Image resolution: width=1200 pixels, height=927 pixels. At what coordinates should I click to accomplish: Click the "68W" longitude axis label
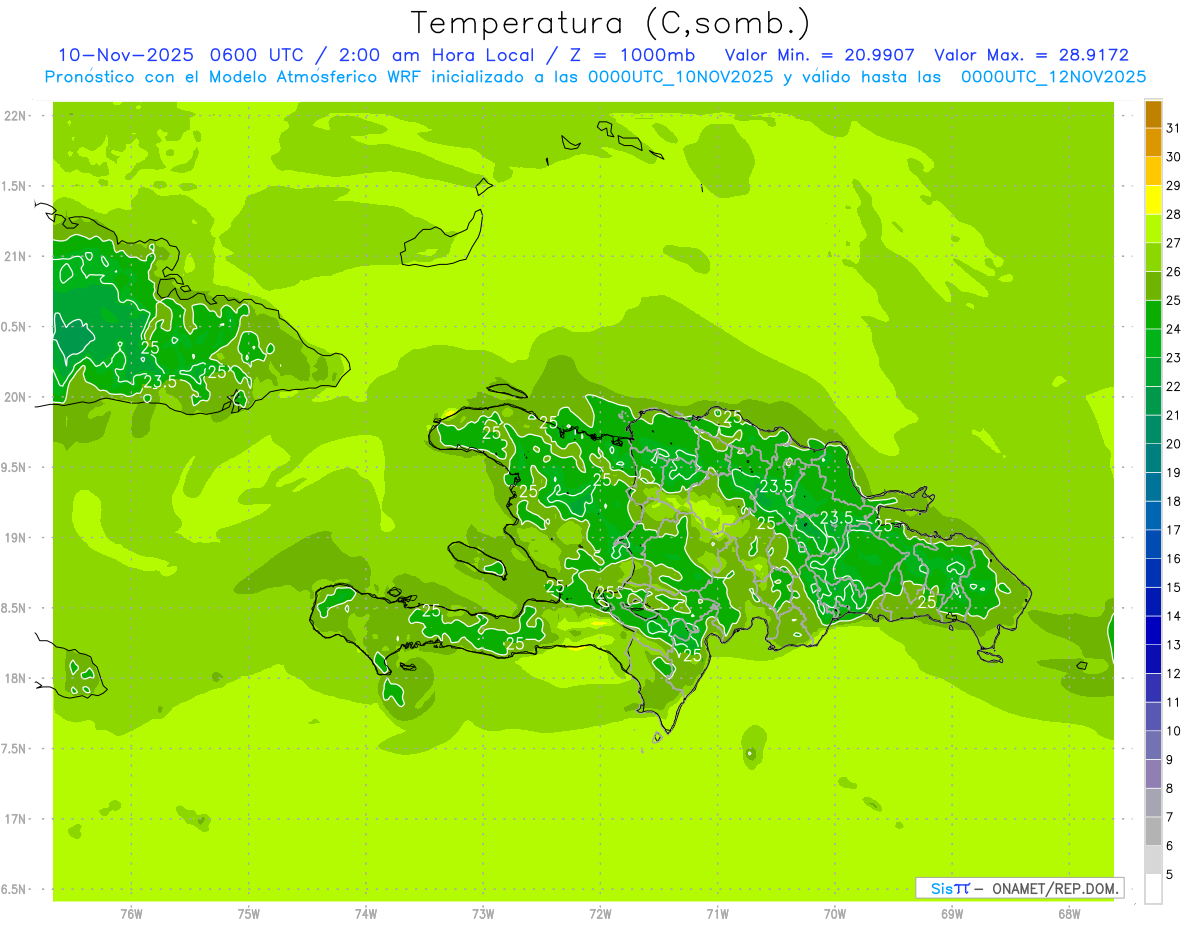[x=1069, y=914]
